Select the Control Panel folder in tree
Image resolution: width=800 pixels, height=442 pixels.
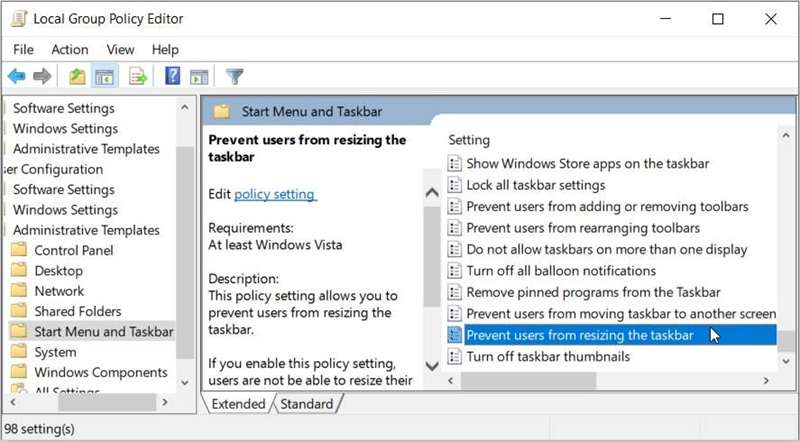point(73,250)
